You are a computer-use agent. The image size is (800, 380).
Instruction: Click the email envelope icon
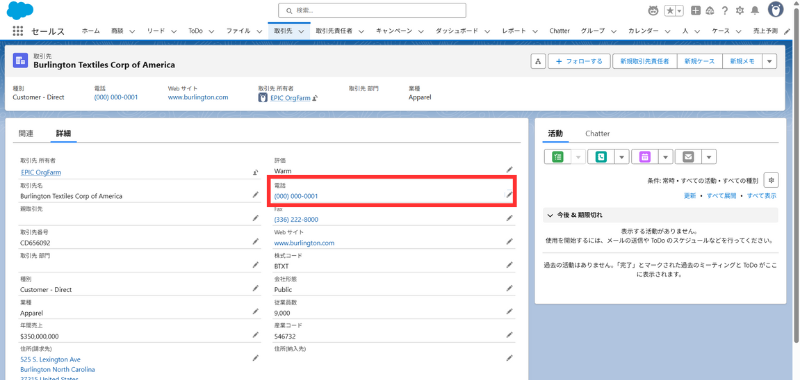click(688, 157)
